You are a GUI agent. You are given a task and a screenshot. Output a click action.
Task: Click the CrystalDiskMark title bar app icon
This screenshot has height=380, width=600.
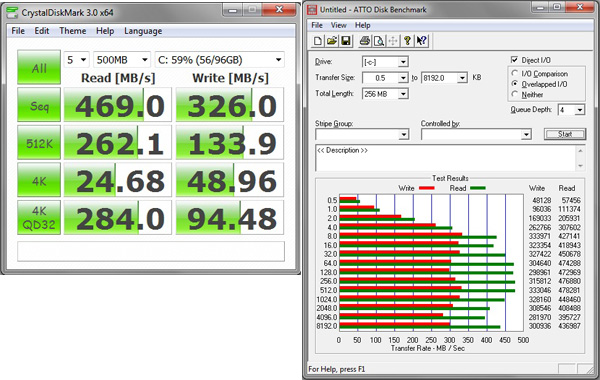pos(12,12)
